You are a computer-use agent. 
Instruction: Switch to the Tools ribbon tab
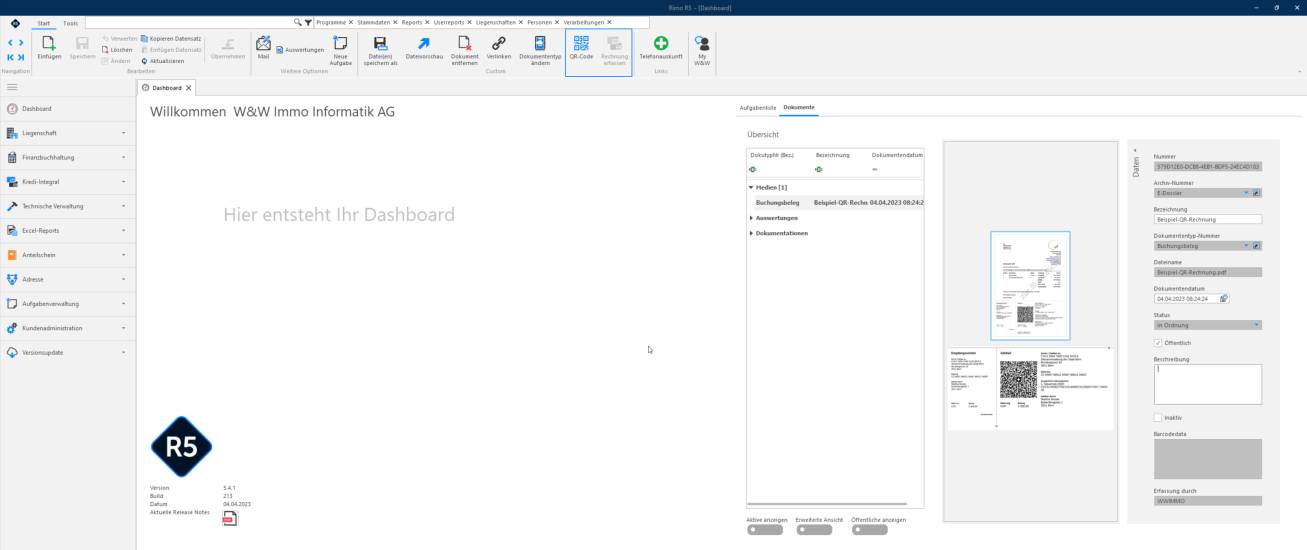click(70, 22)
